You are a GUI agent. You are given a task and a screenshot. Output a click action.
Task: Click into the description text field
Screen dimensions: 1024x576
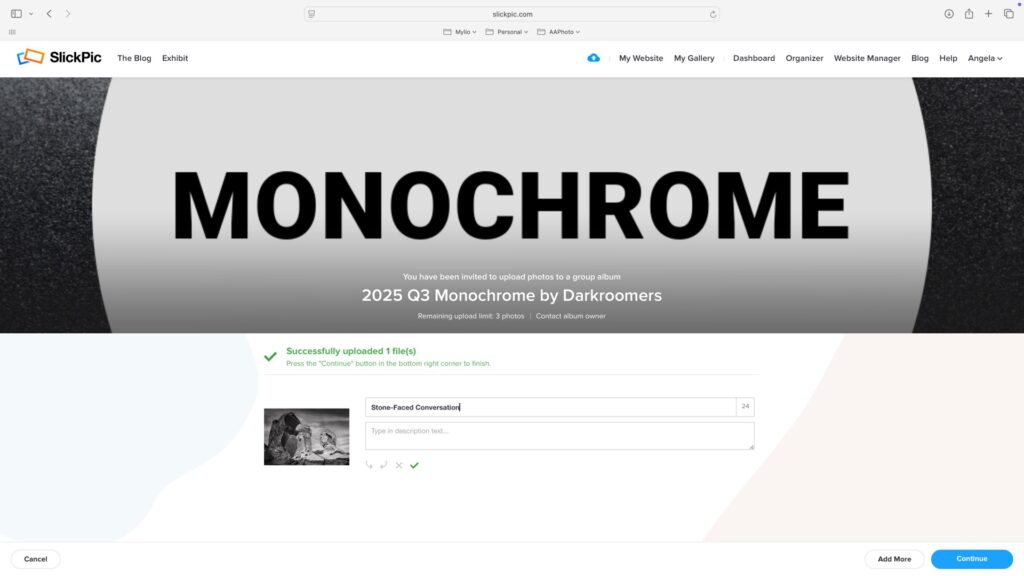pyautogui.click(x=559, y=435)
